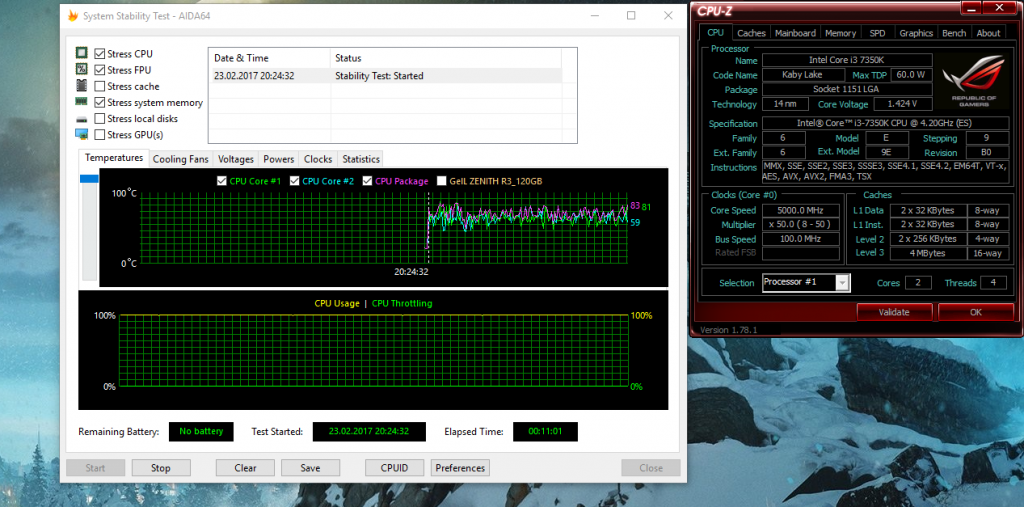
Task: Click the 20:24:32 marker on the temperature graph
Action: click(x=411, y=271)
